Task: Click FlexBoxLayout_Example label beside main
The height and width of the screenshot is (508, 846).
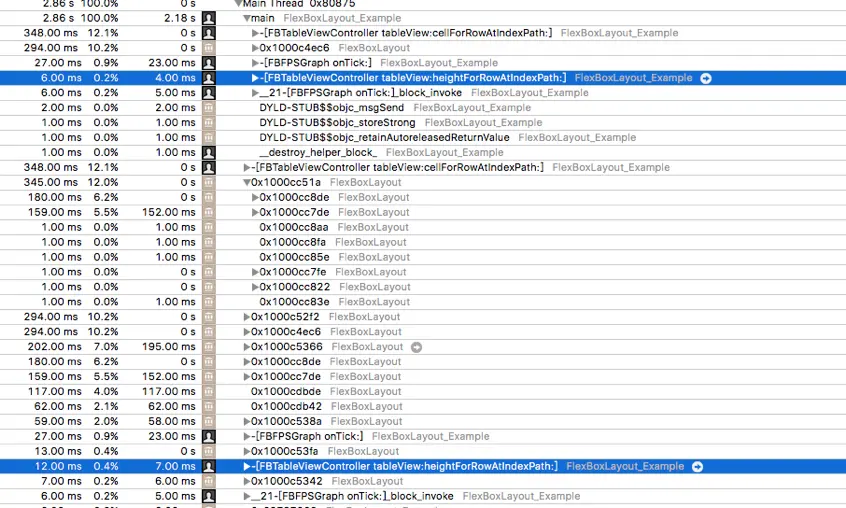Action: click(x=342, y=18)
